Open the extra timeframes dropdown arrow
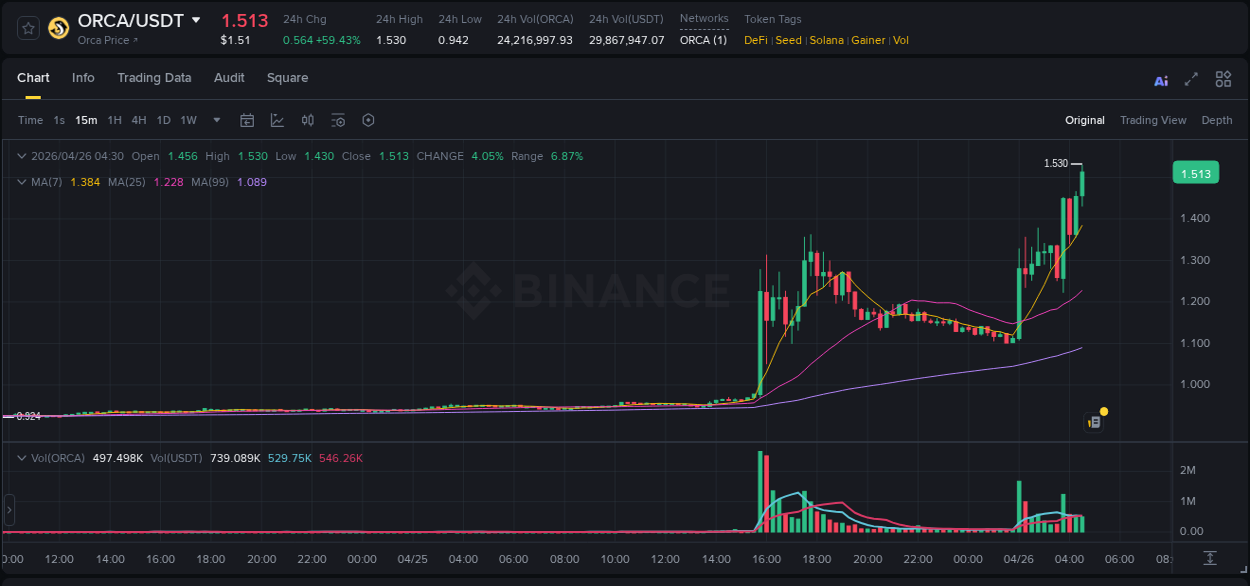1250x586 pixels. 215,120
